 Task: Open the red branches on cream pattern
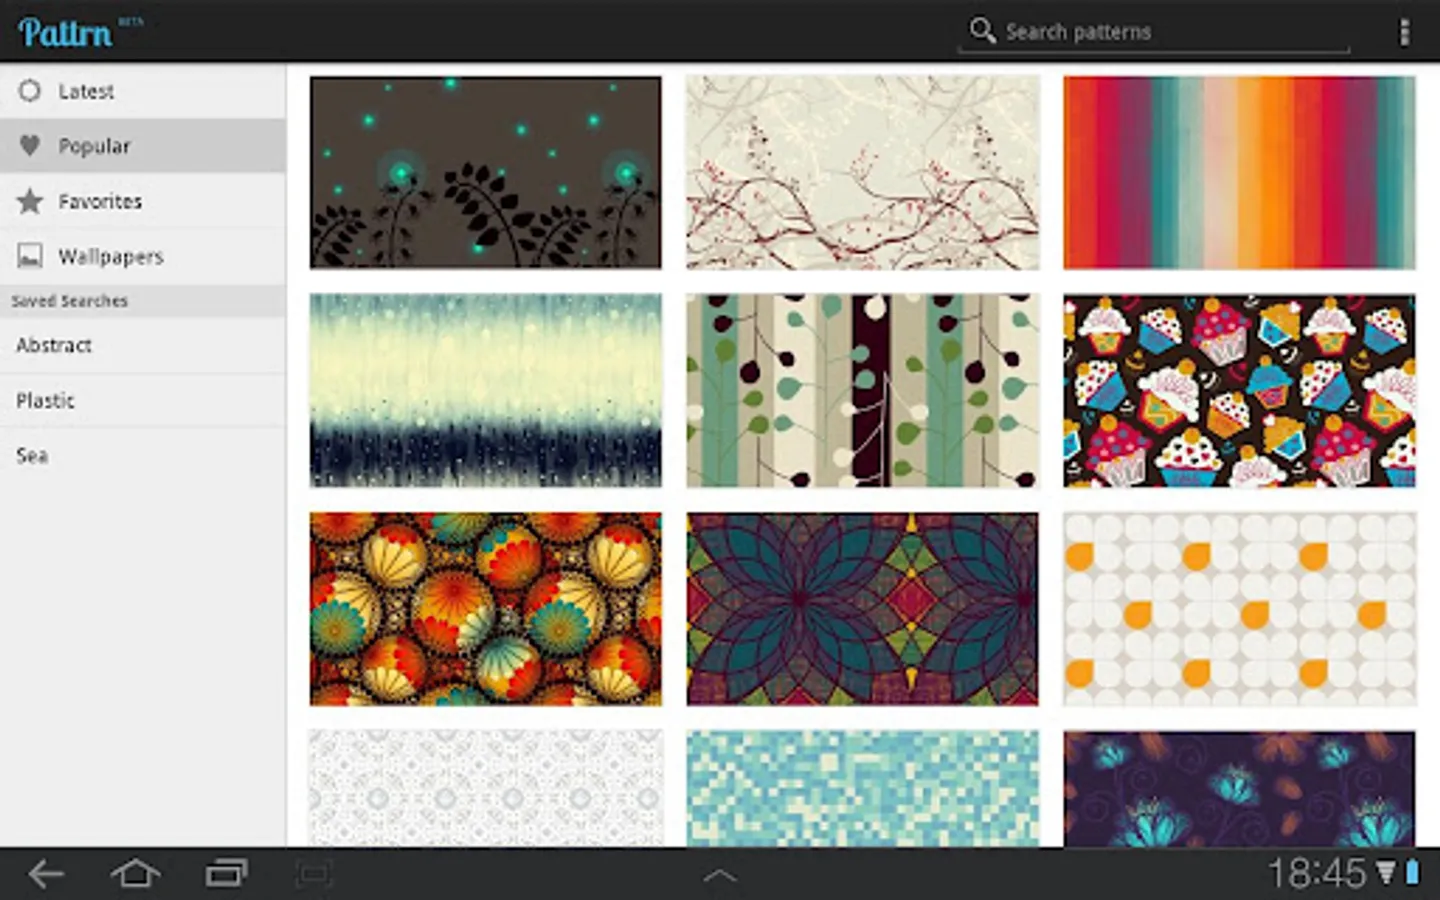(x=862, y=172)
